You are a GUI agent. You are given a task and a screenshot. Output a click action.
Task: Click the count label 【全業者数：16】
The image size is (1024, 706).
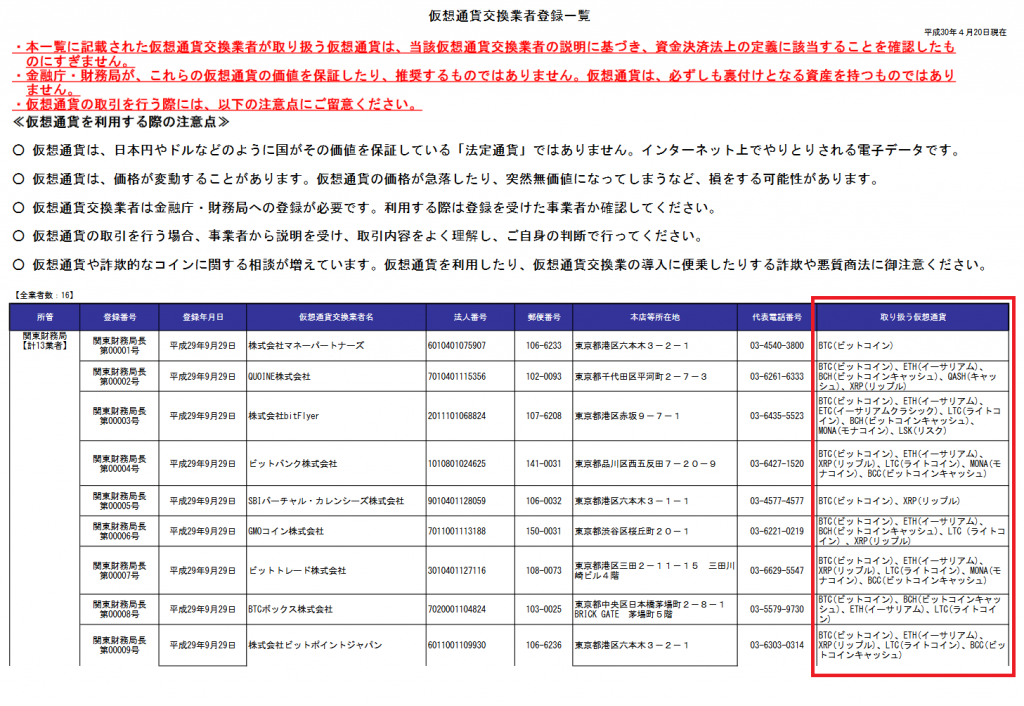44,295
